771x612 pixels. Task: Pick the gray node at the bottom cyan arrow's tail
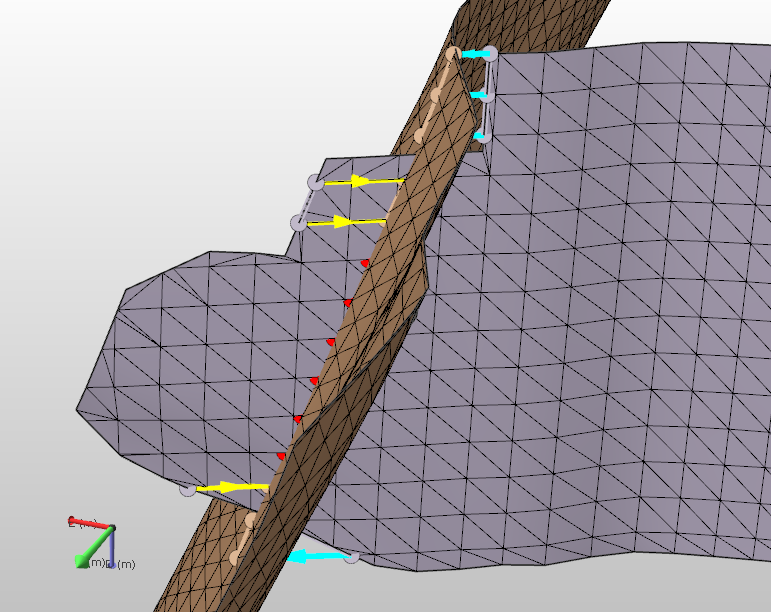(x=351, y=557)
